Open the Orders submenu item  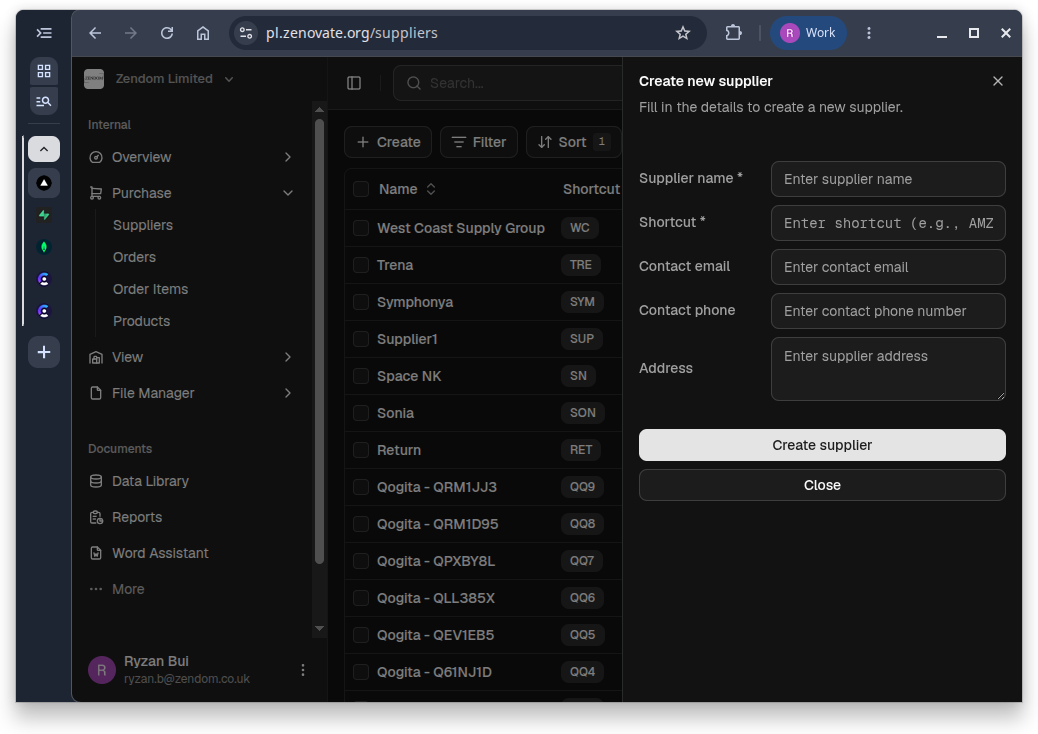134,257
